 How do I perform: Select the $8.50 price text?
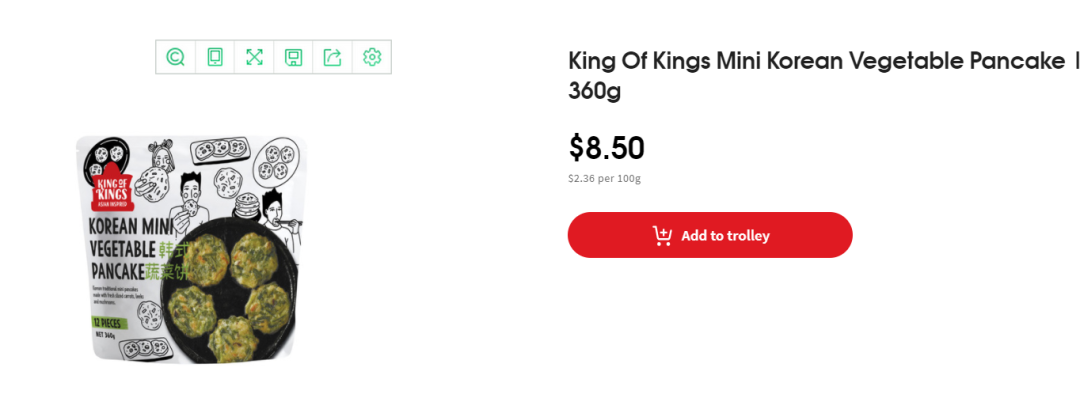click(x=606, y=148)
